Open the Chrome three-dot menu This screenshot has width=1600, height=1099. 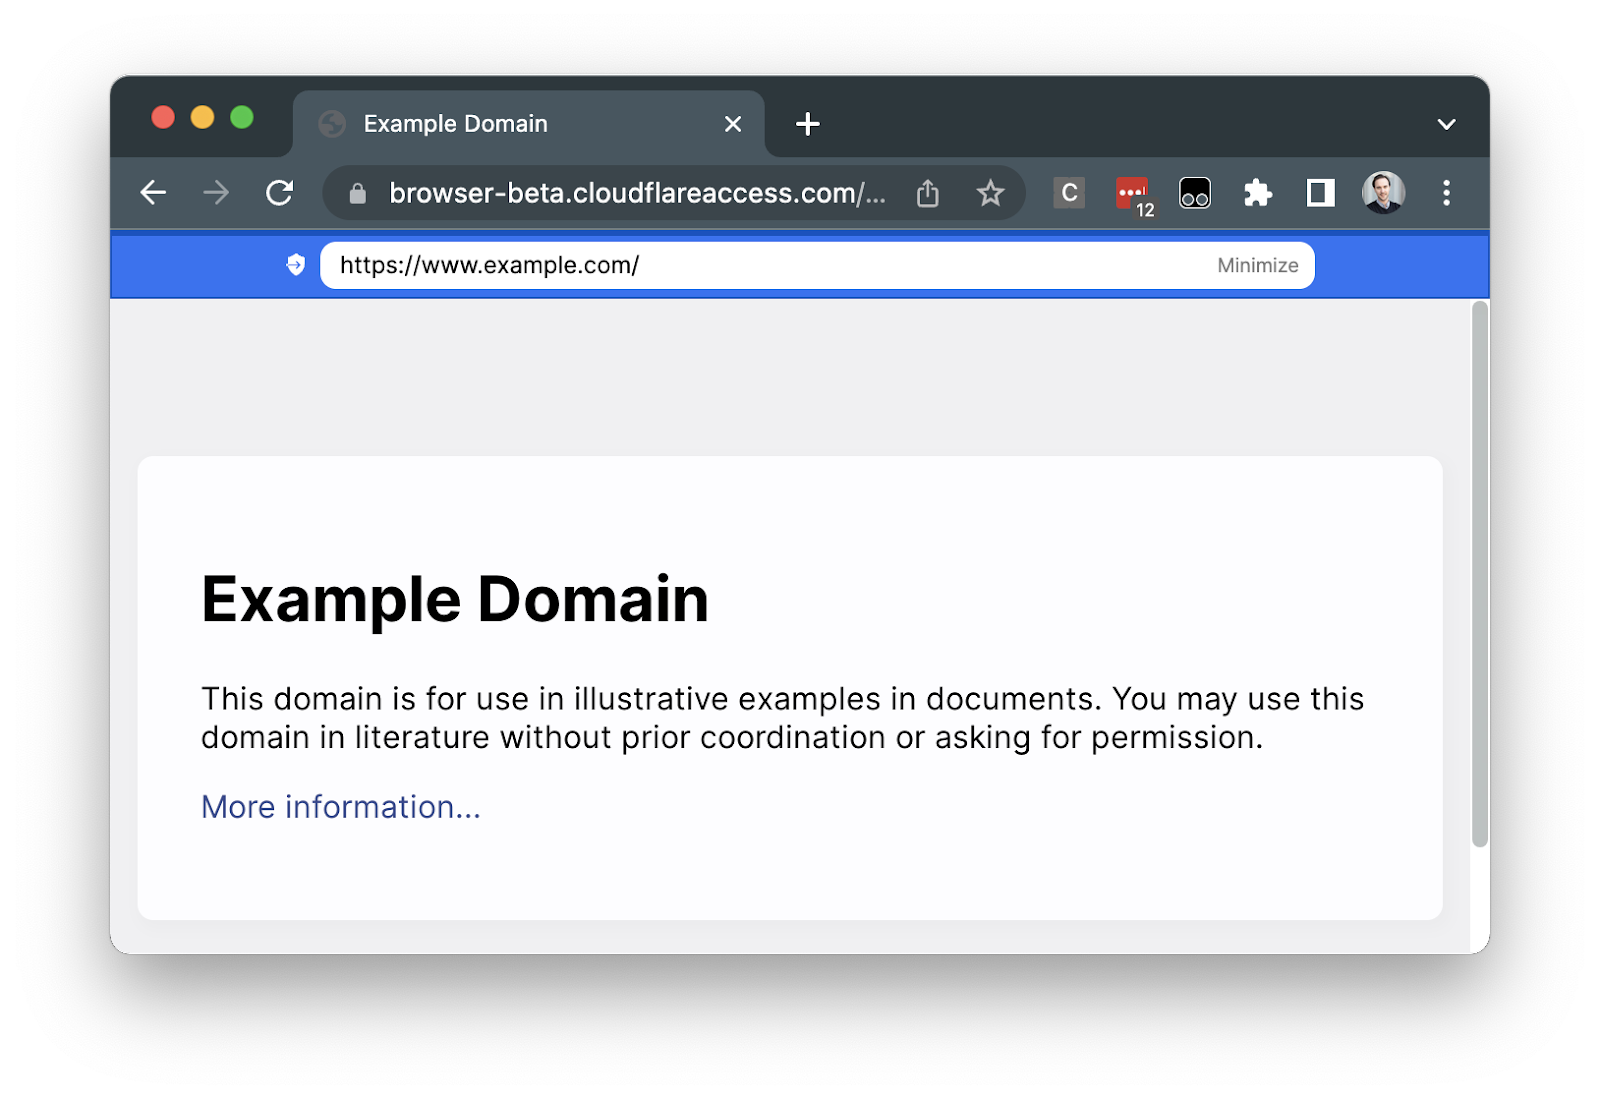1447,193
